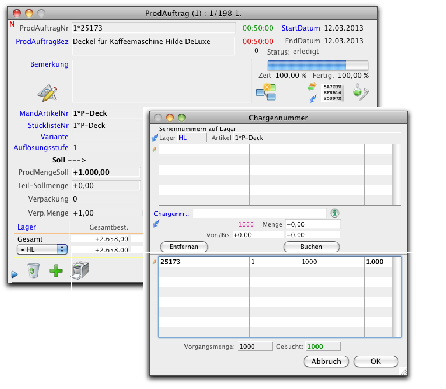Click the red N indicator in ProdAuftrag
The width and height of the screenshot is (446, 389).
(12, 24)
